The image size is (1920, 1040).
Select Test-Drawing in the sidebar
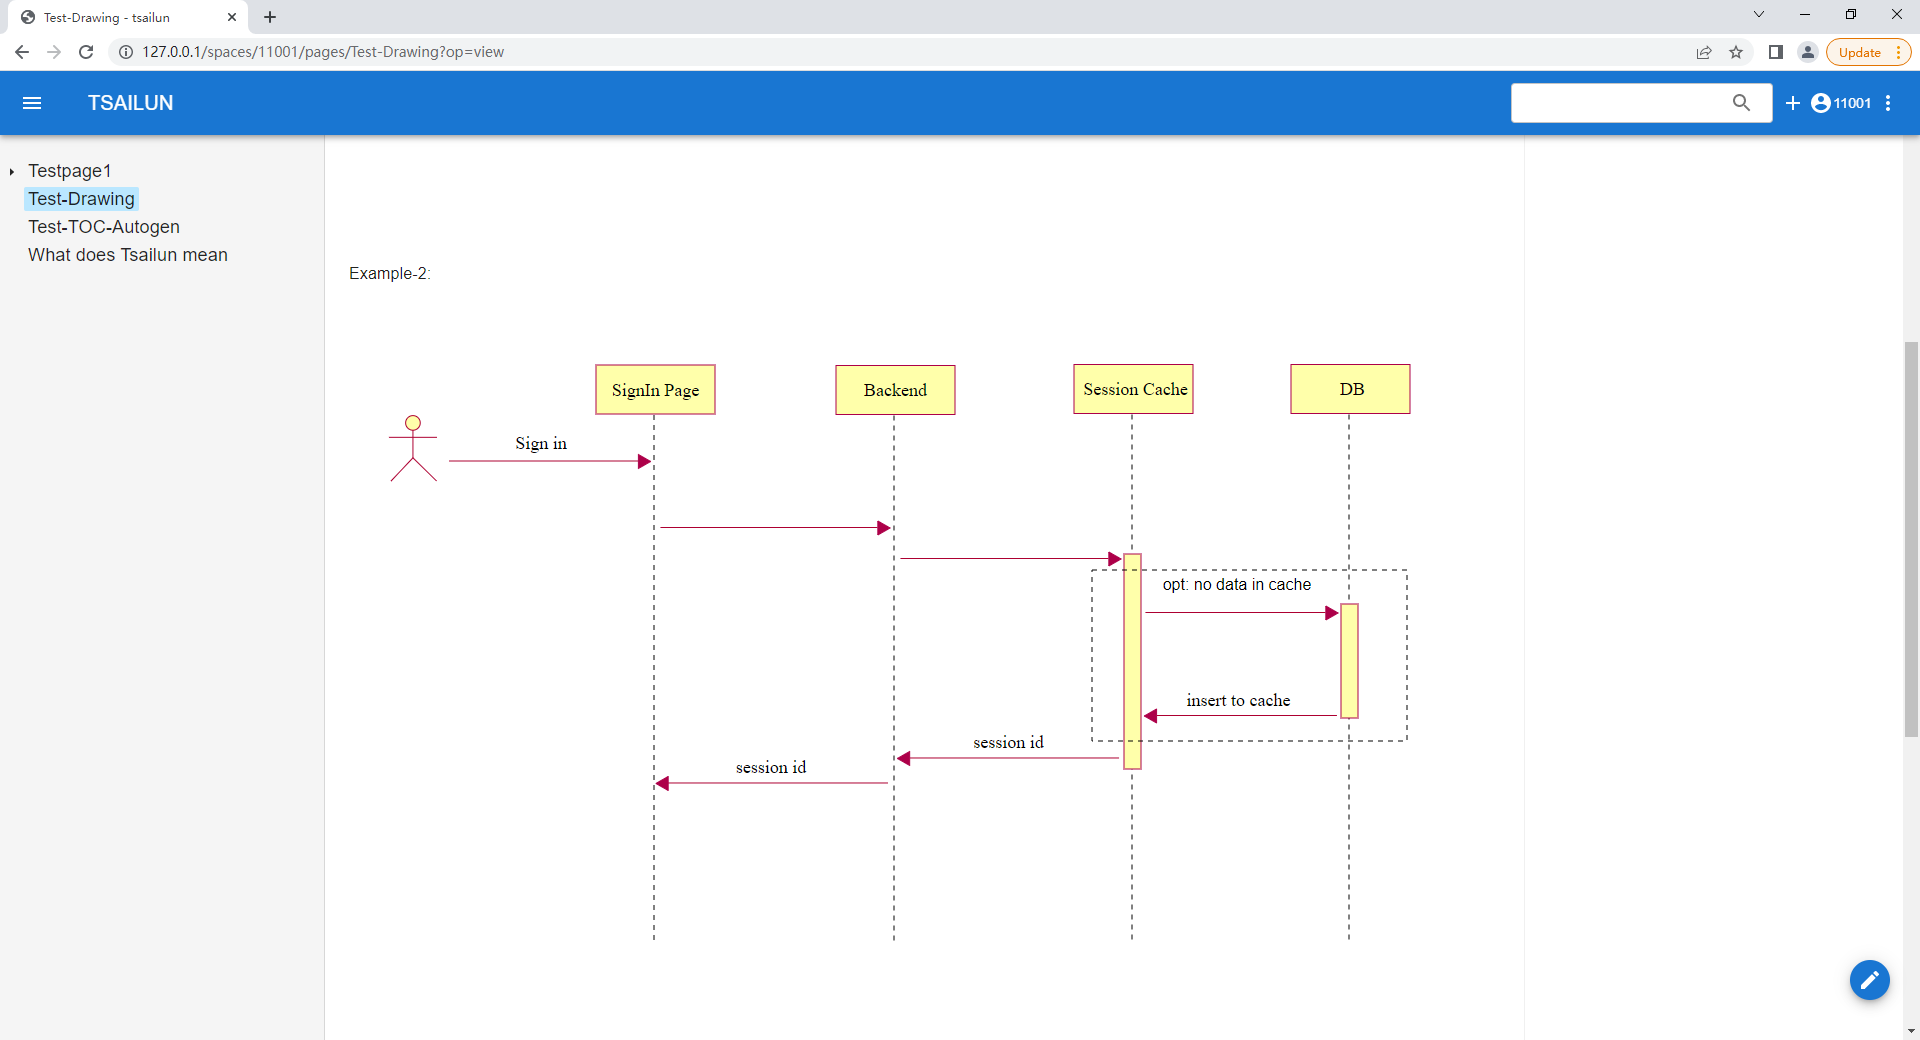[81, 199]
